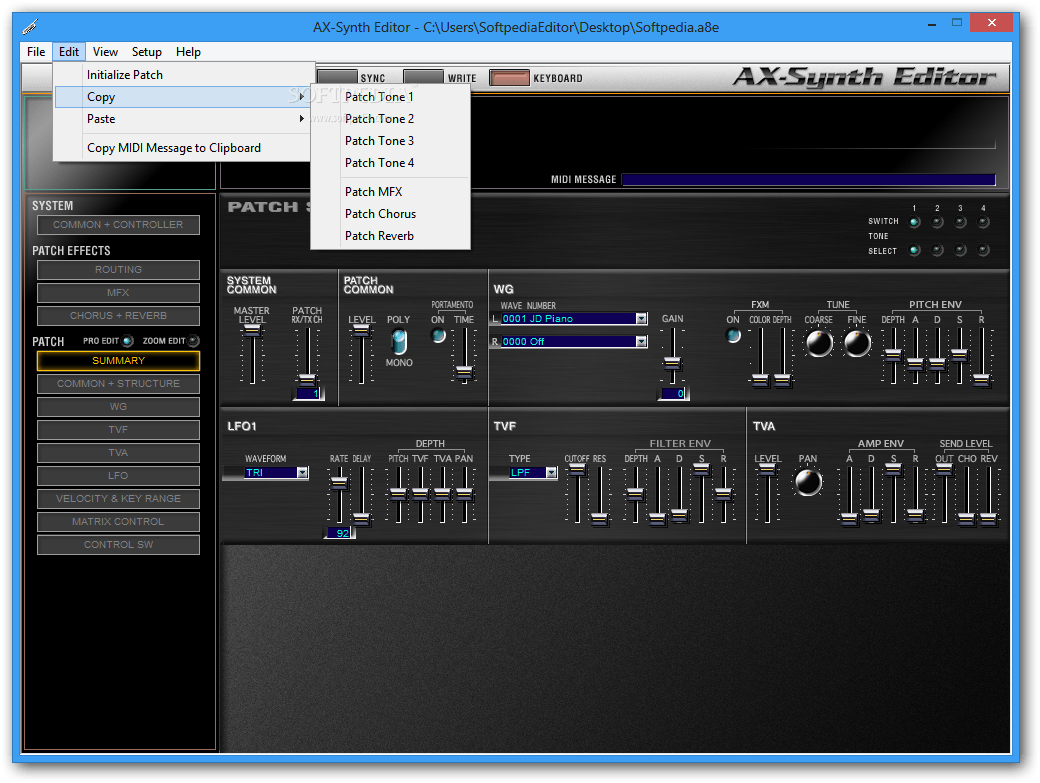
Task: Enable Tone Switch 2 indicator
Action: (937, 222)
